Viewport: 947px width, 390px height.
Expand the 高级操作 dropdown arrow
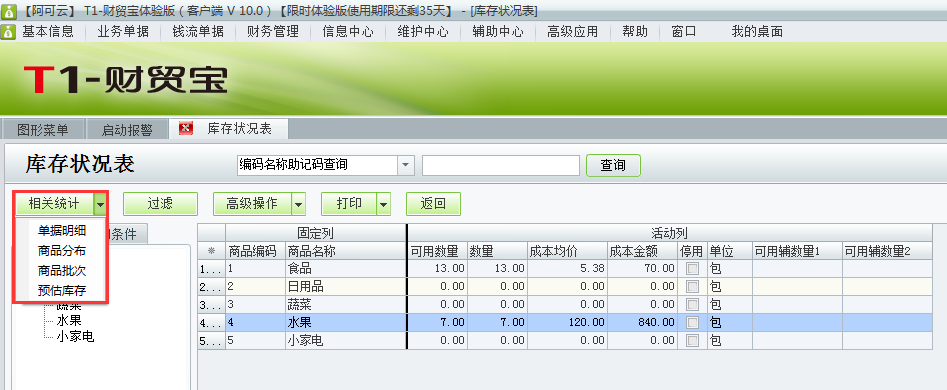click(x=298, y=204)
